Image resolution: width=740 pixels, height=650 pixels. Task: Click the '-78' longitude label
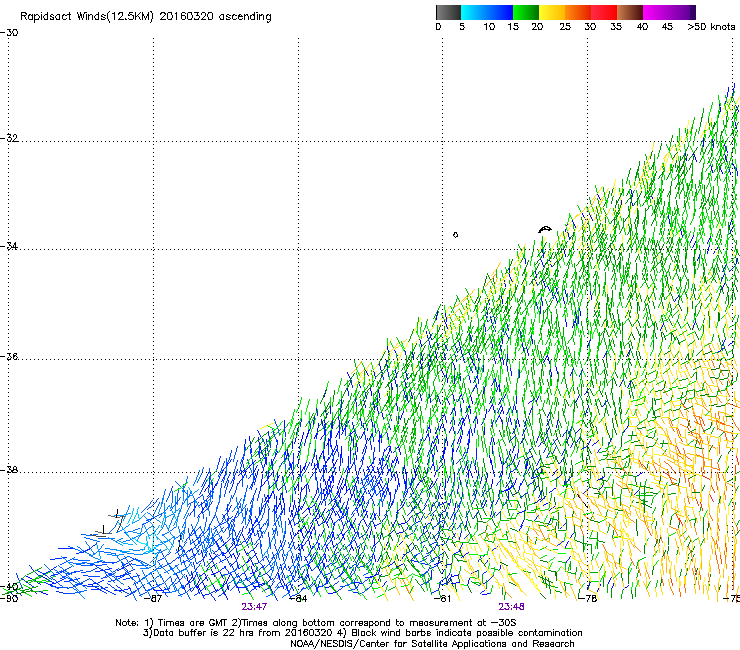click(588, 598)
